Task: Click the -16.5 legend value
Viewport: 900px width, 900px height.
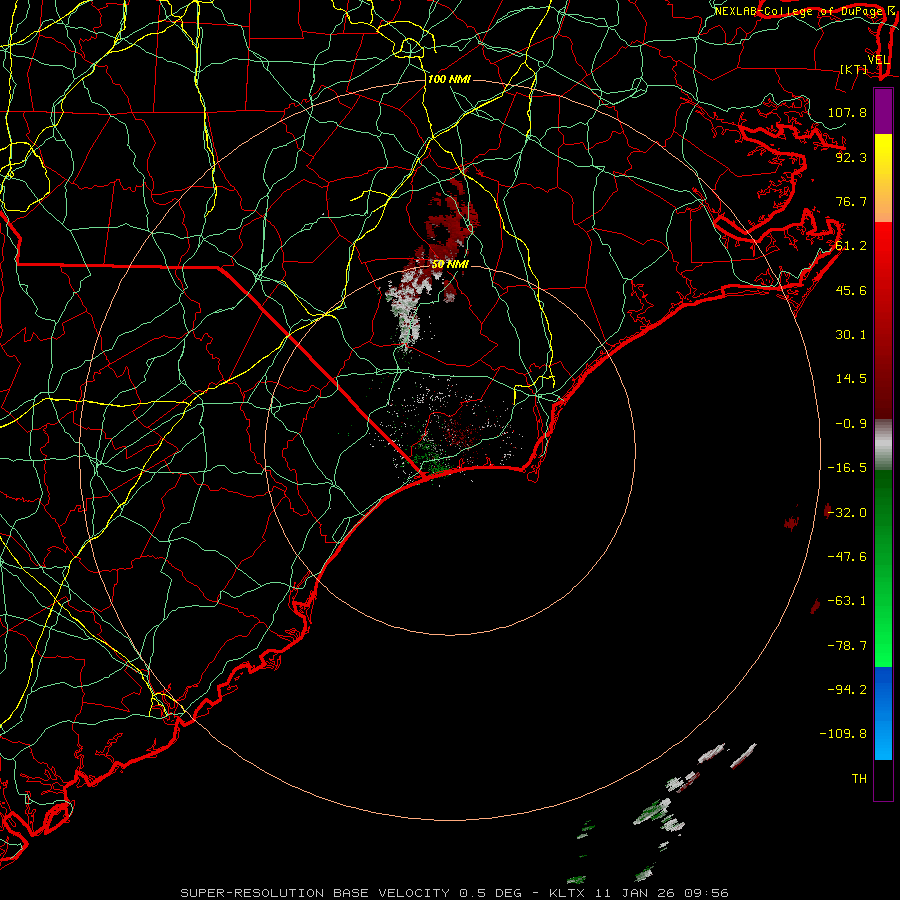Action: [x=847, y=468]
